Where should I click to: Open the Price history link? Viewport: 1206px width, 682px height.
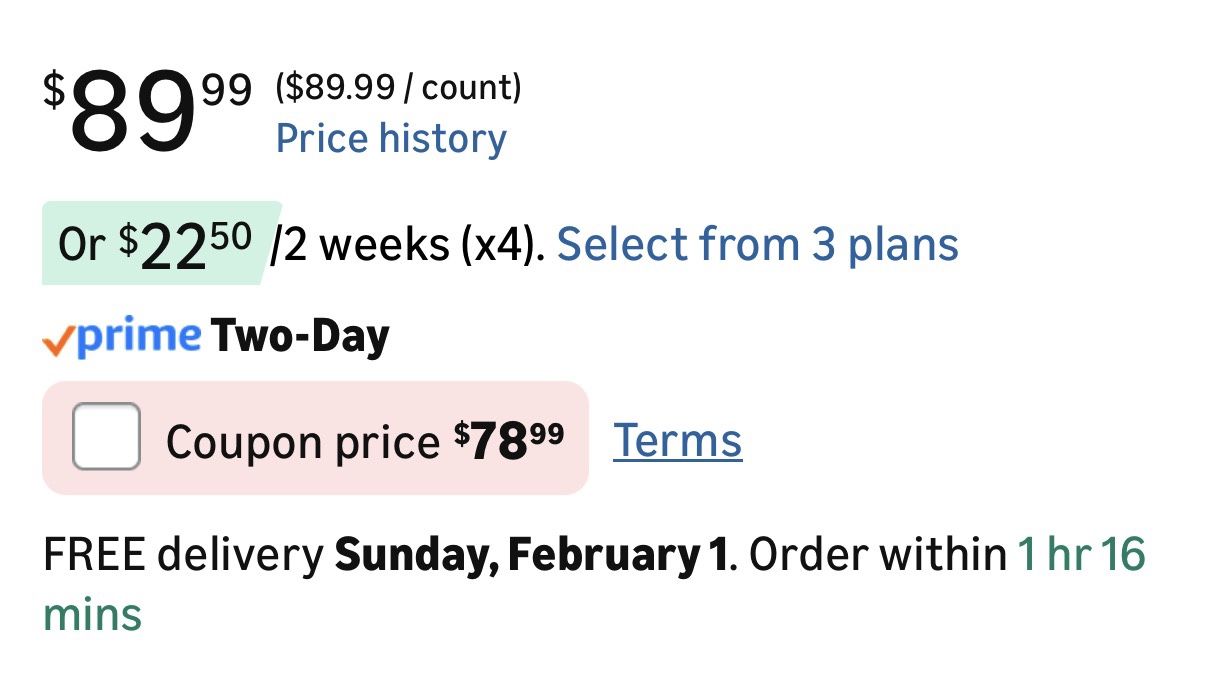(x=391, y=138)
